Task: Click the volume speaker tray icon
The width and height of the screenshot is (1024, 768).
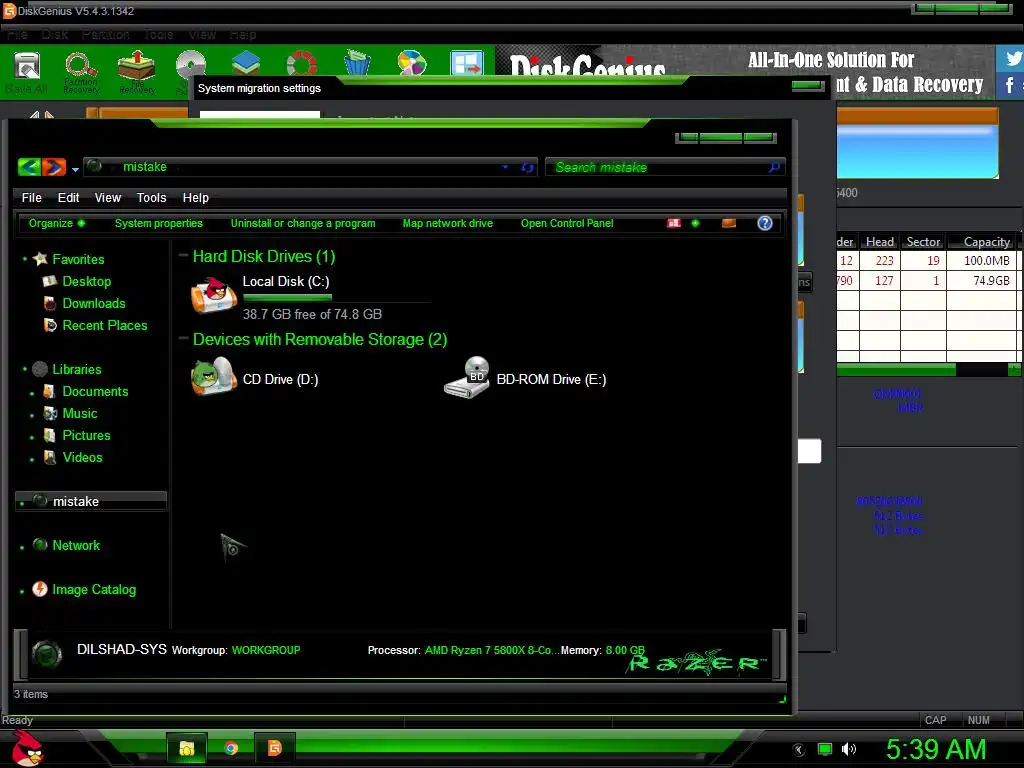Action: [848, 749]
